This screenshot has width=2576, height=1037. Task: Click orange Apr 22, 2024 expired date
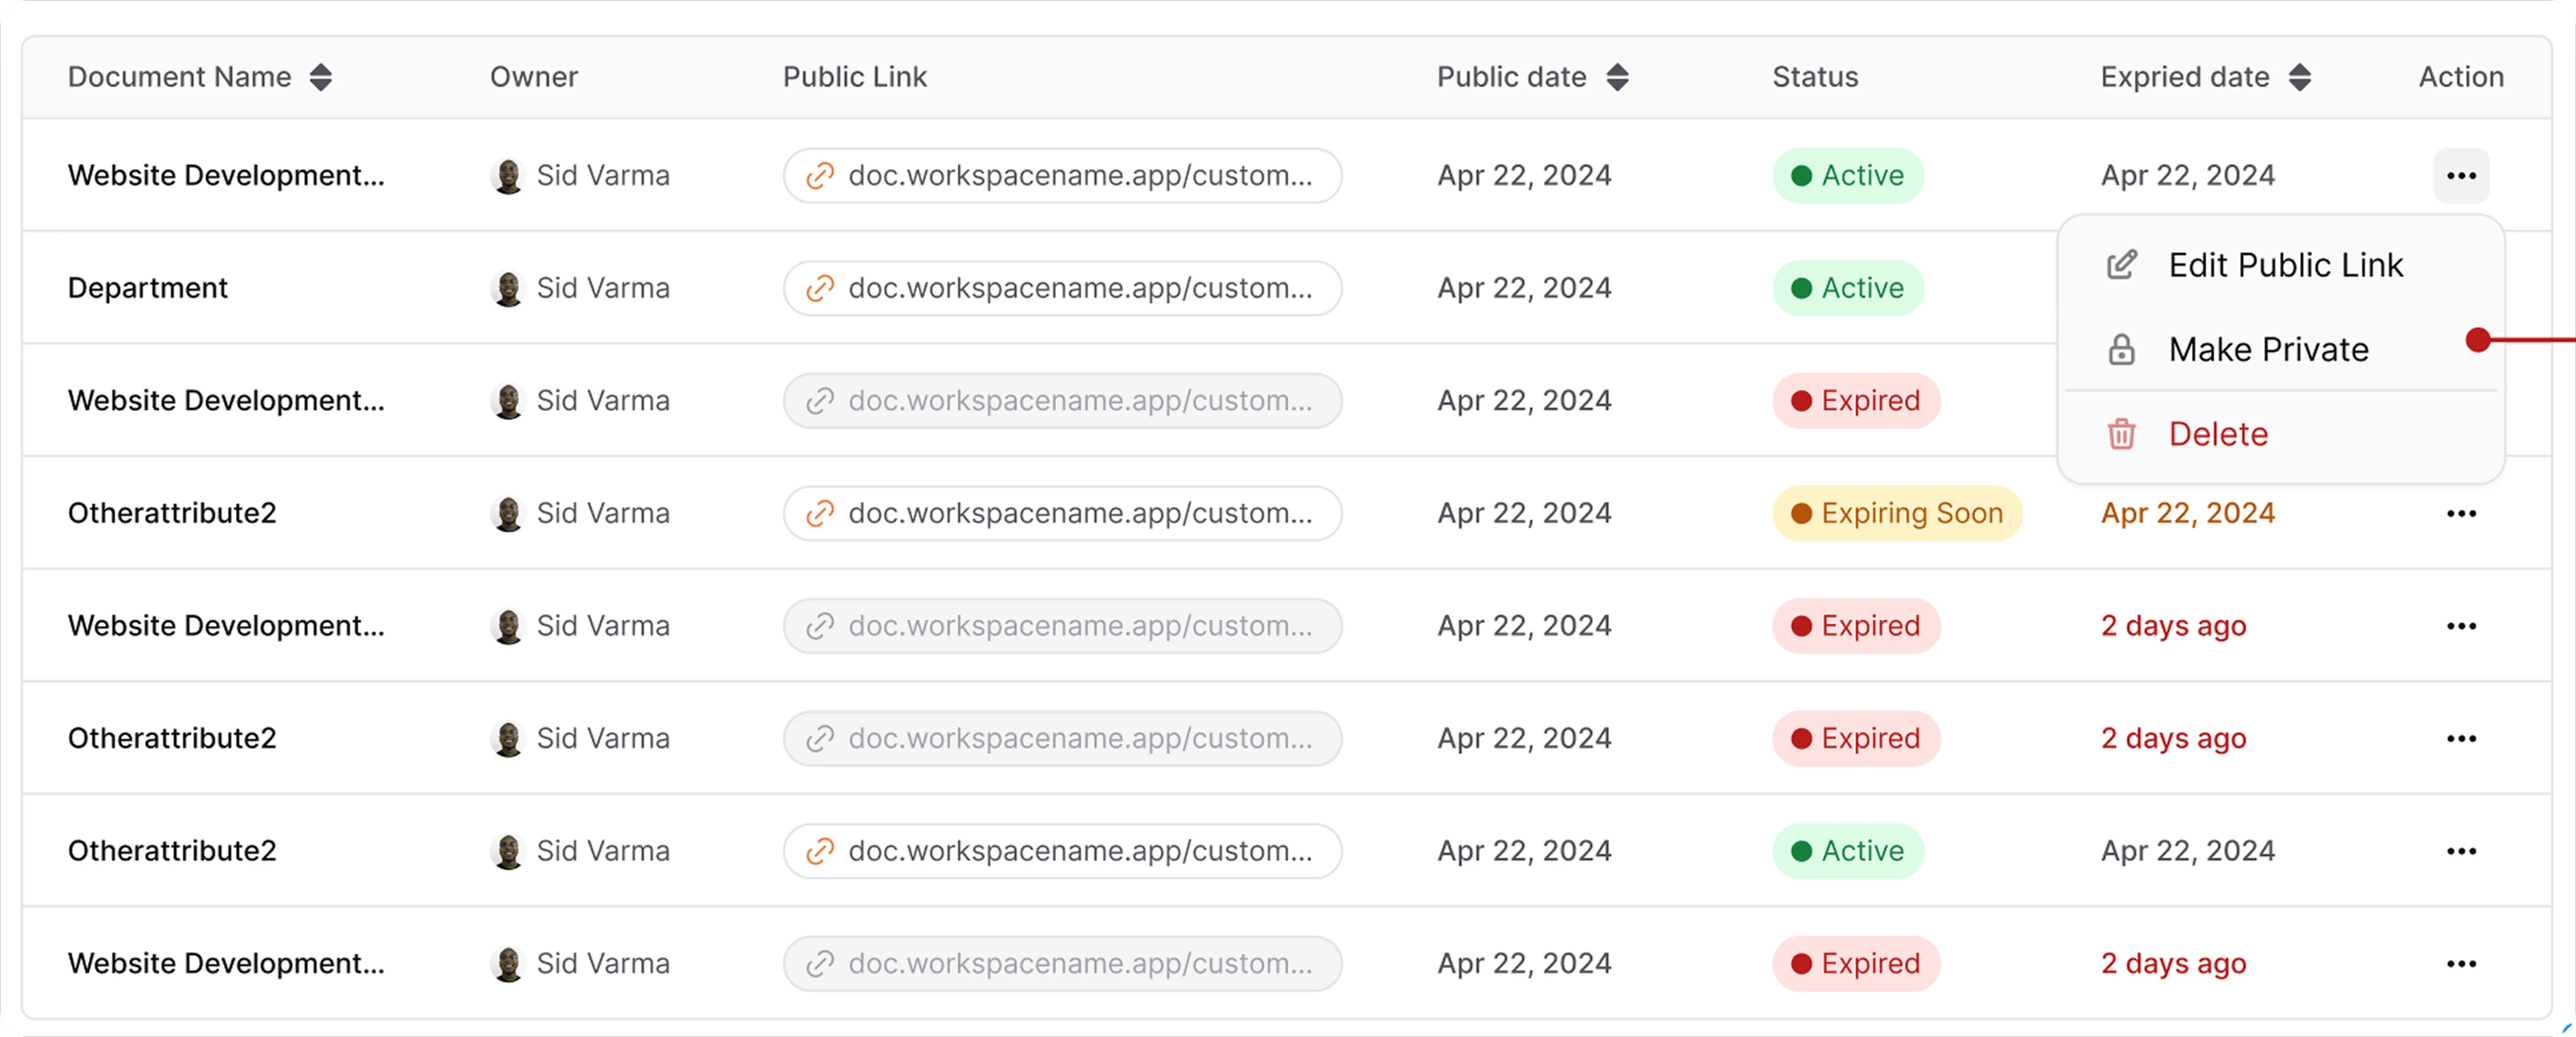[x=2187, y=513]
